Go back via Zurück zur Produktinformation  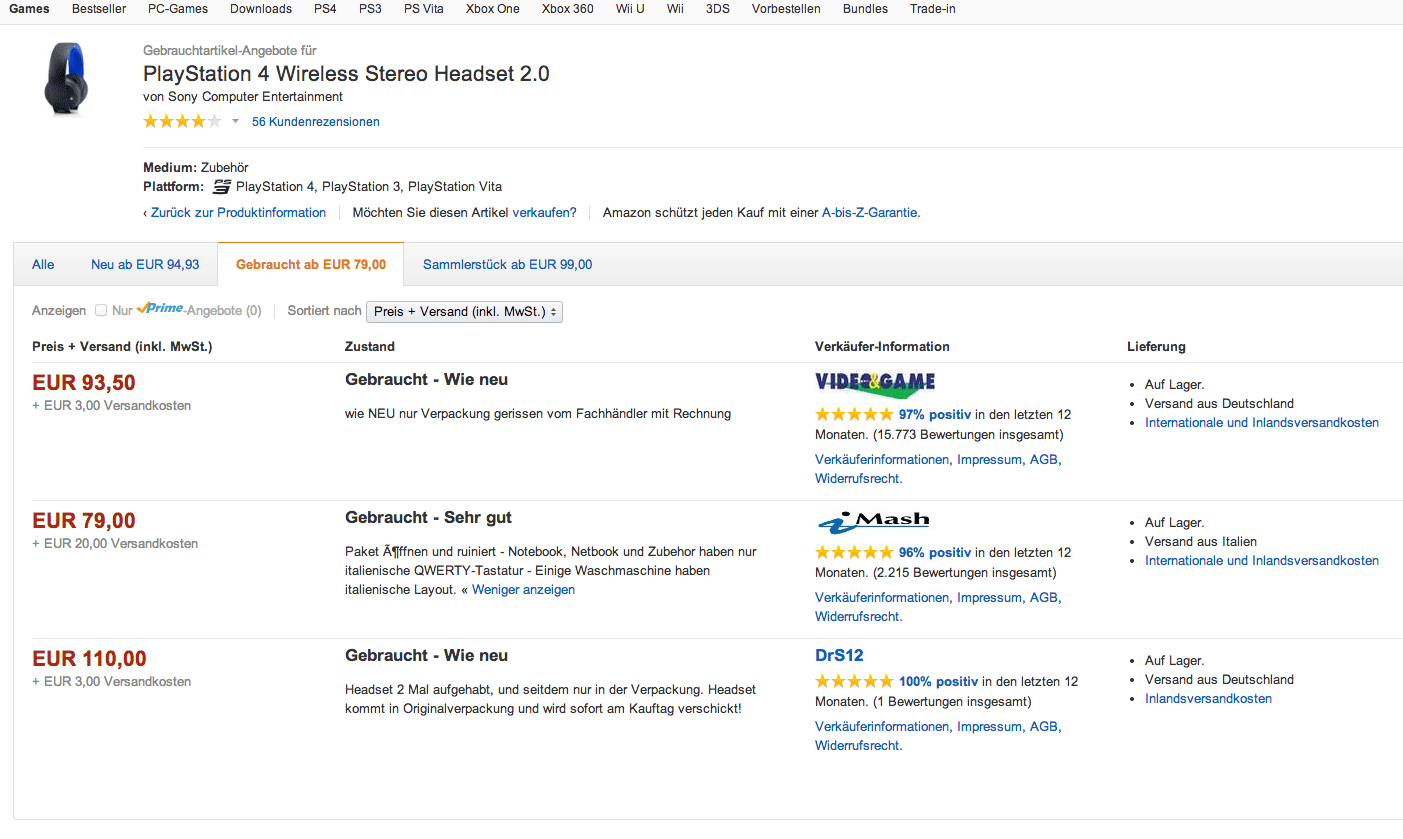[x=238, y=213]
